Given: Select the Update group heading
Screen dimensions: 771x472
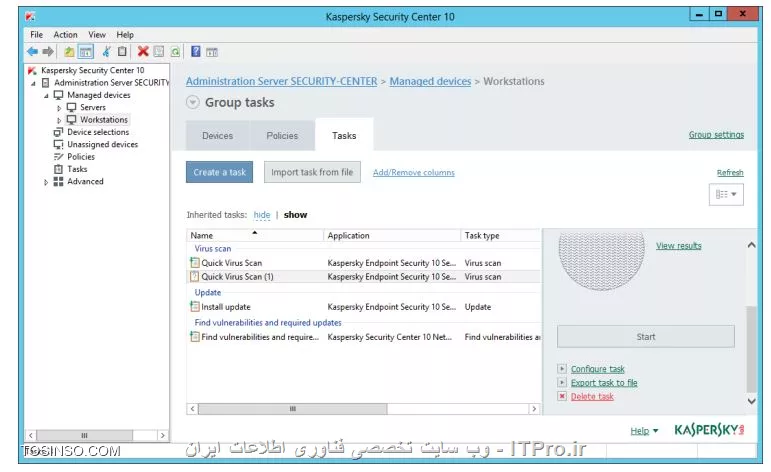Looking at the screenshot, I should pyautogui.click(x=208, y=293).
